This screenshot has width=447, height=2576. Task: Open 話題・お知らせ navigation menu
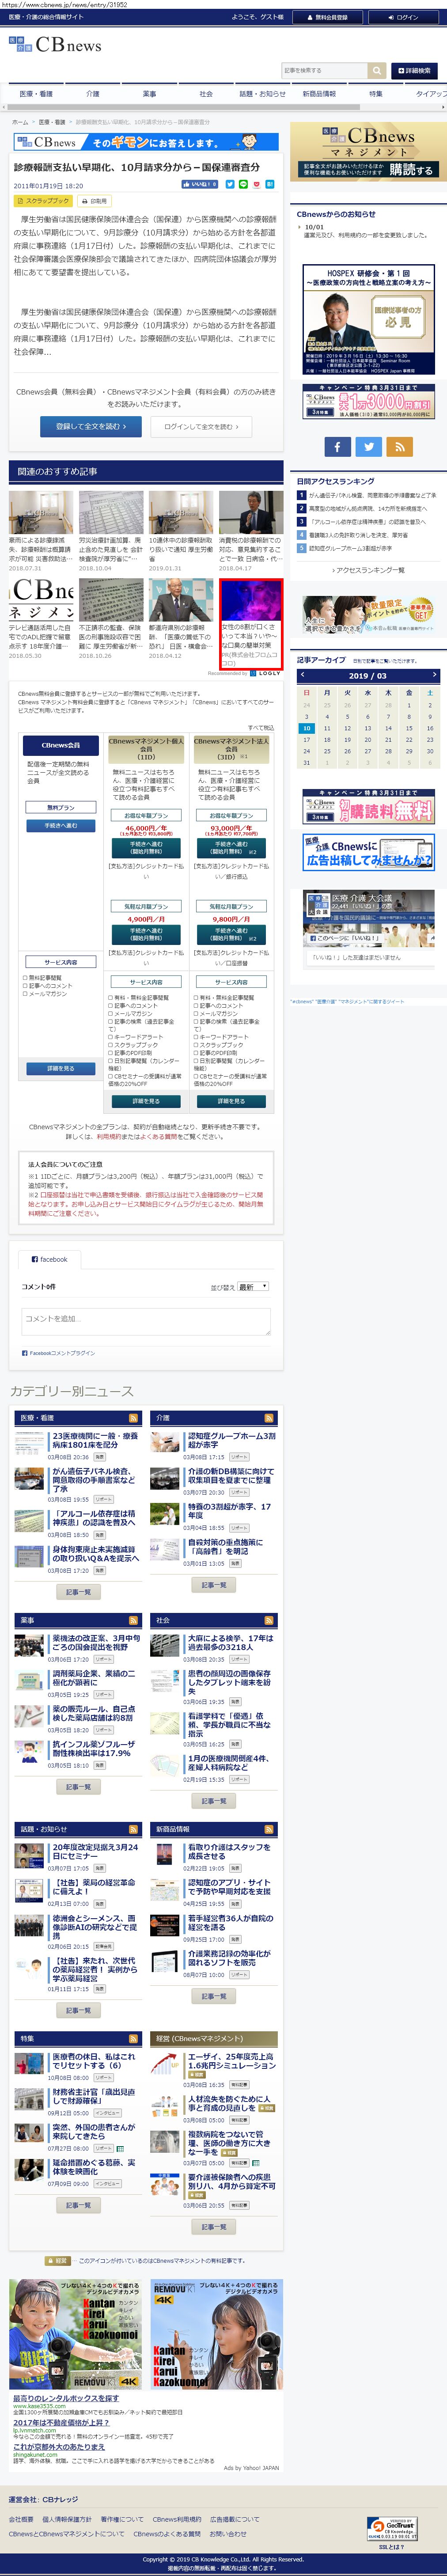(262, 93)
